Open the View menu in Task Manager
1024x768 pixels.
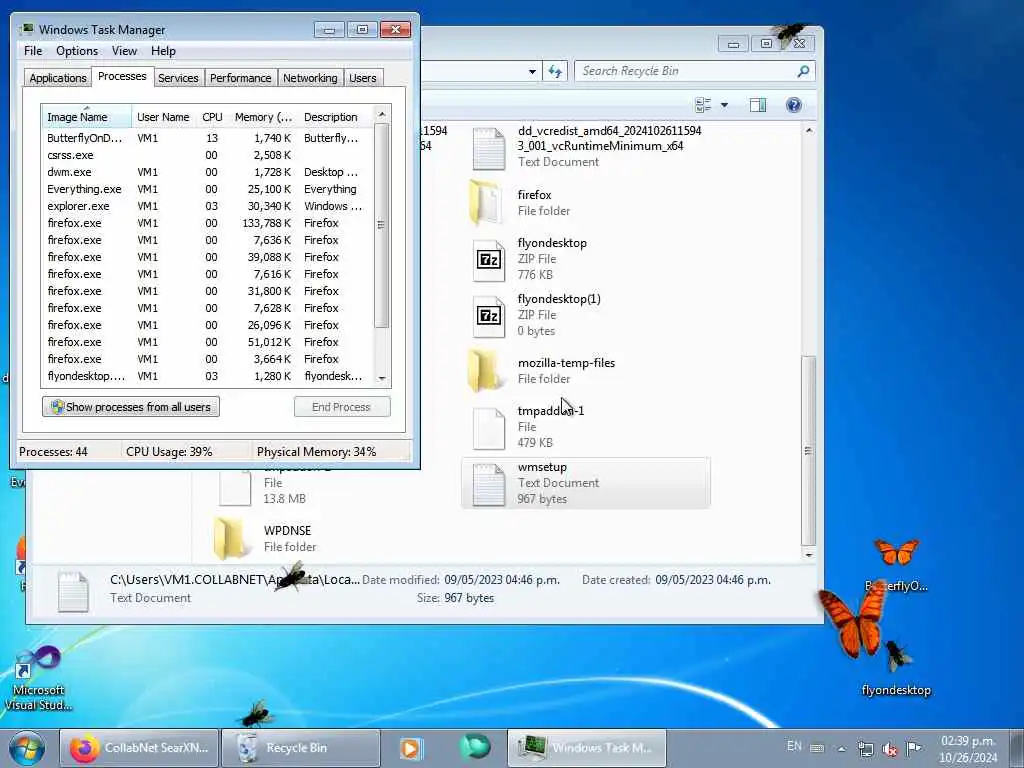124,51
